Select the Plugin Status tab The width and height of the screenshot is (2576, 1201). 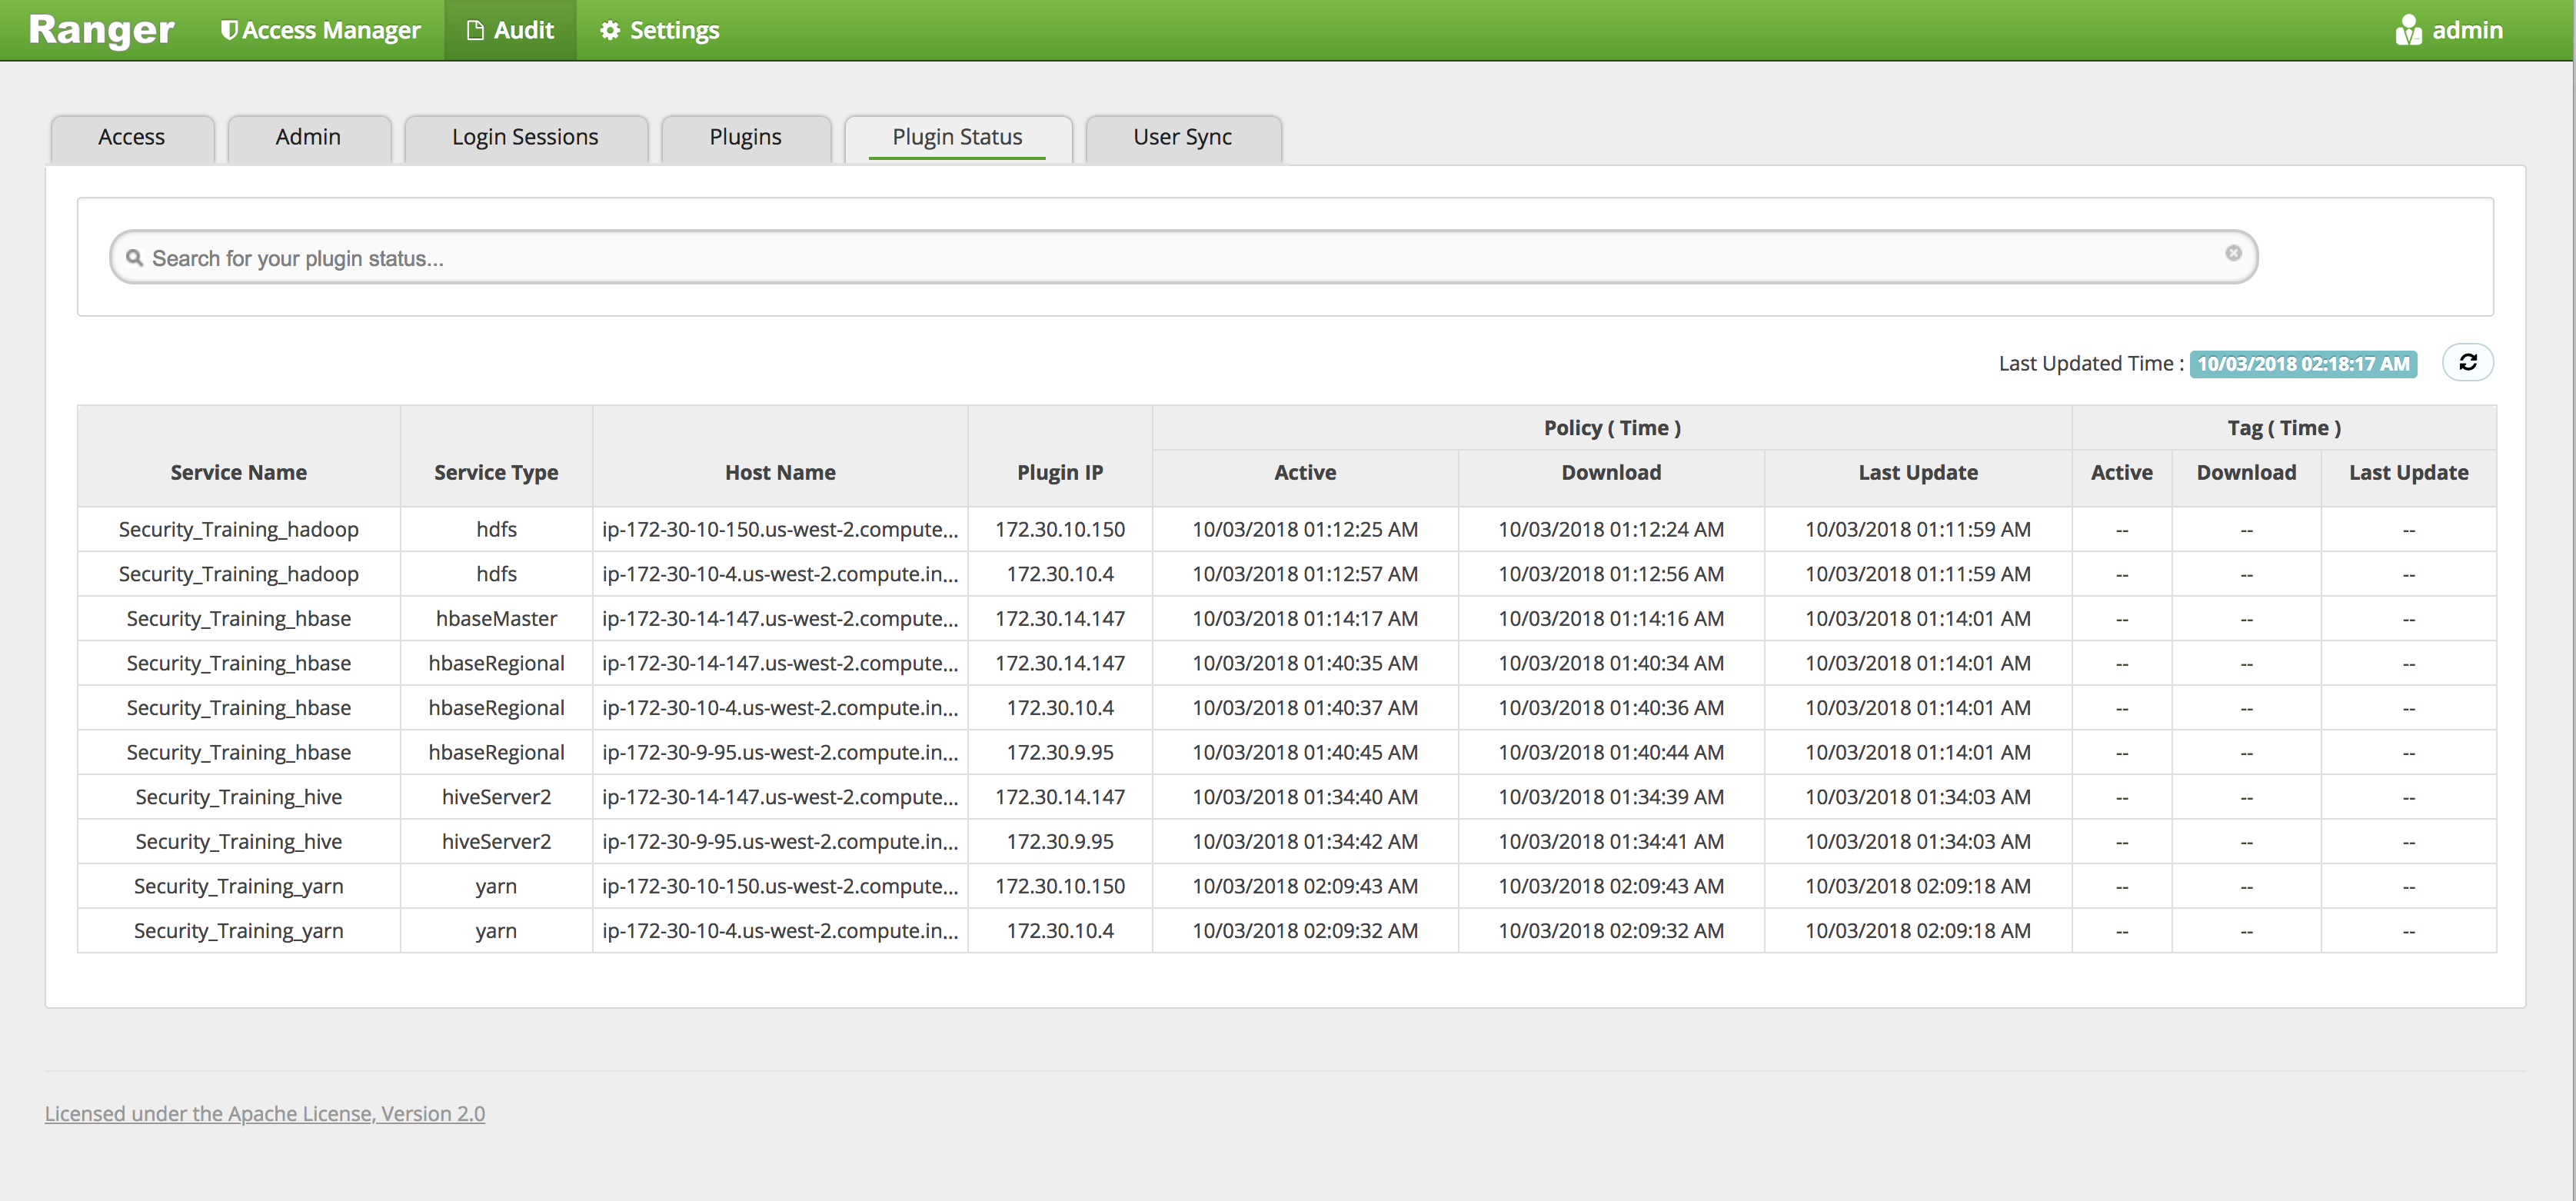(x=957, y=137)
